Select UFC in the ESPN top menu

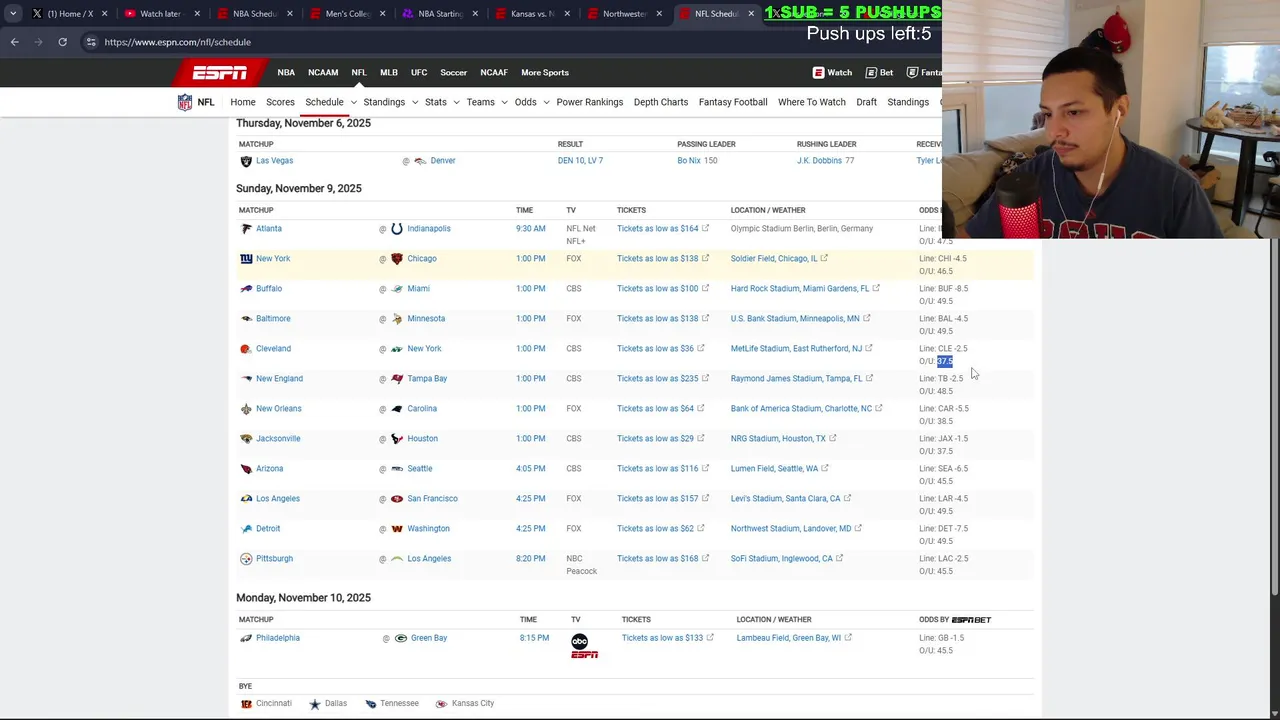click(x=419, y=72)
